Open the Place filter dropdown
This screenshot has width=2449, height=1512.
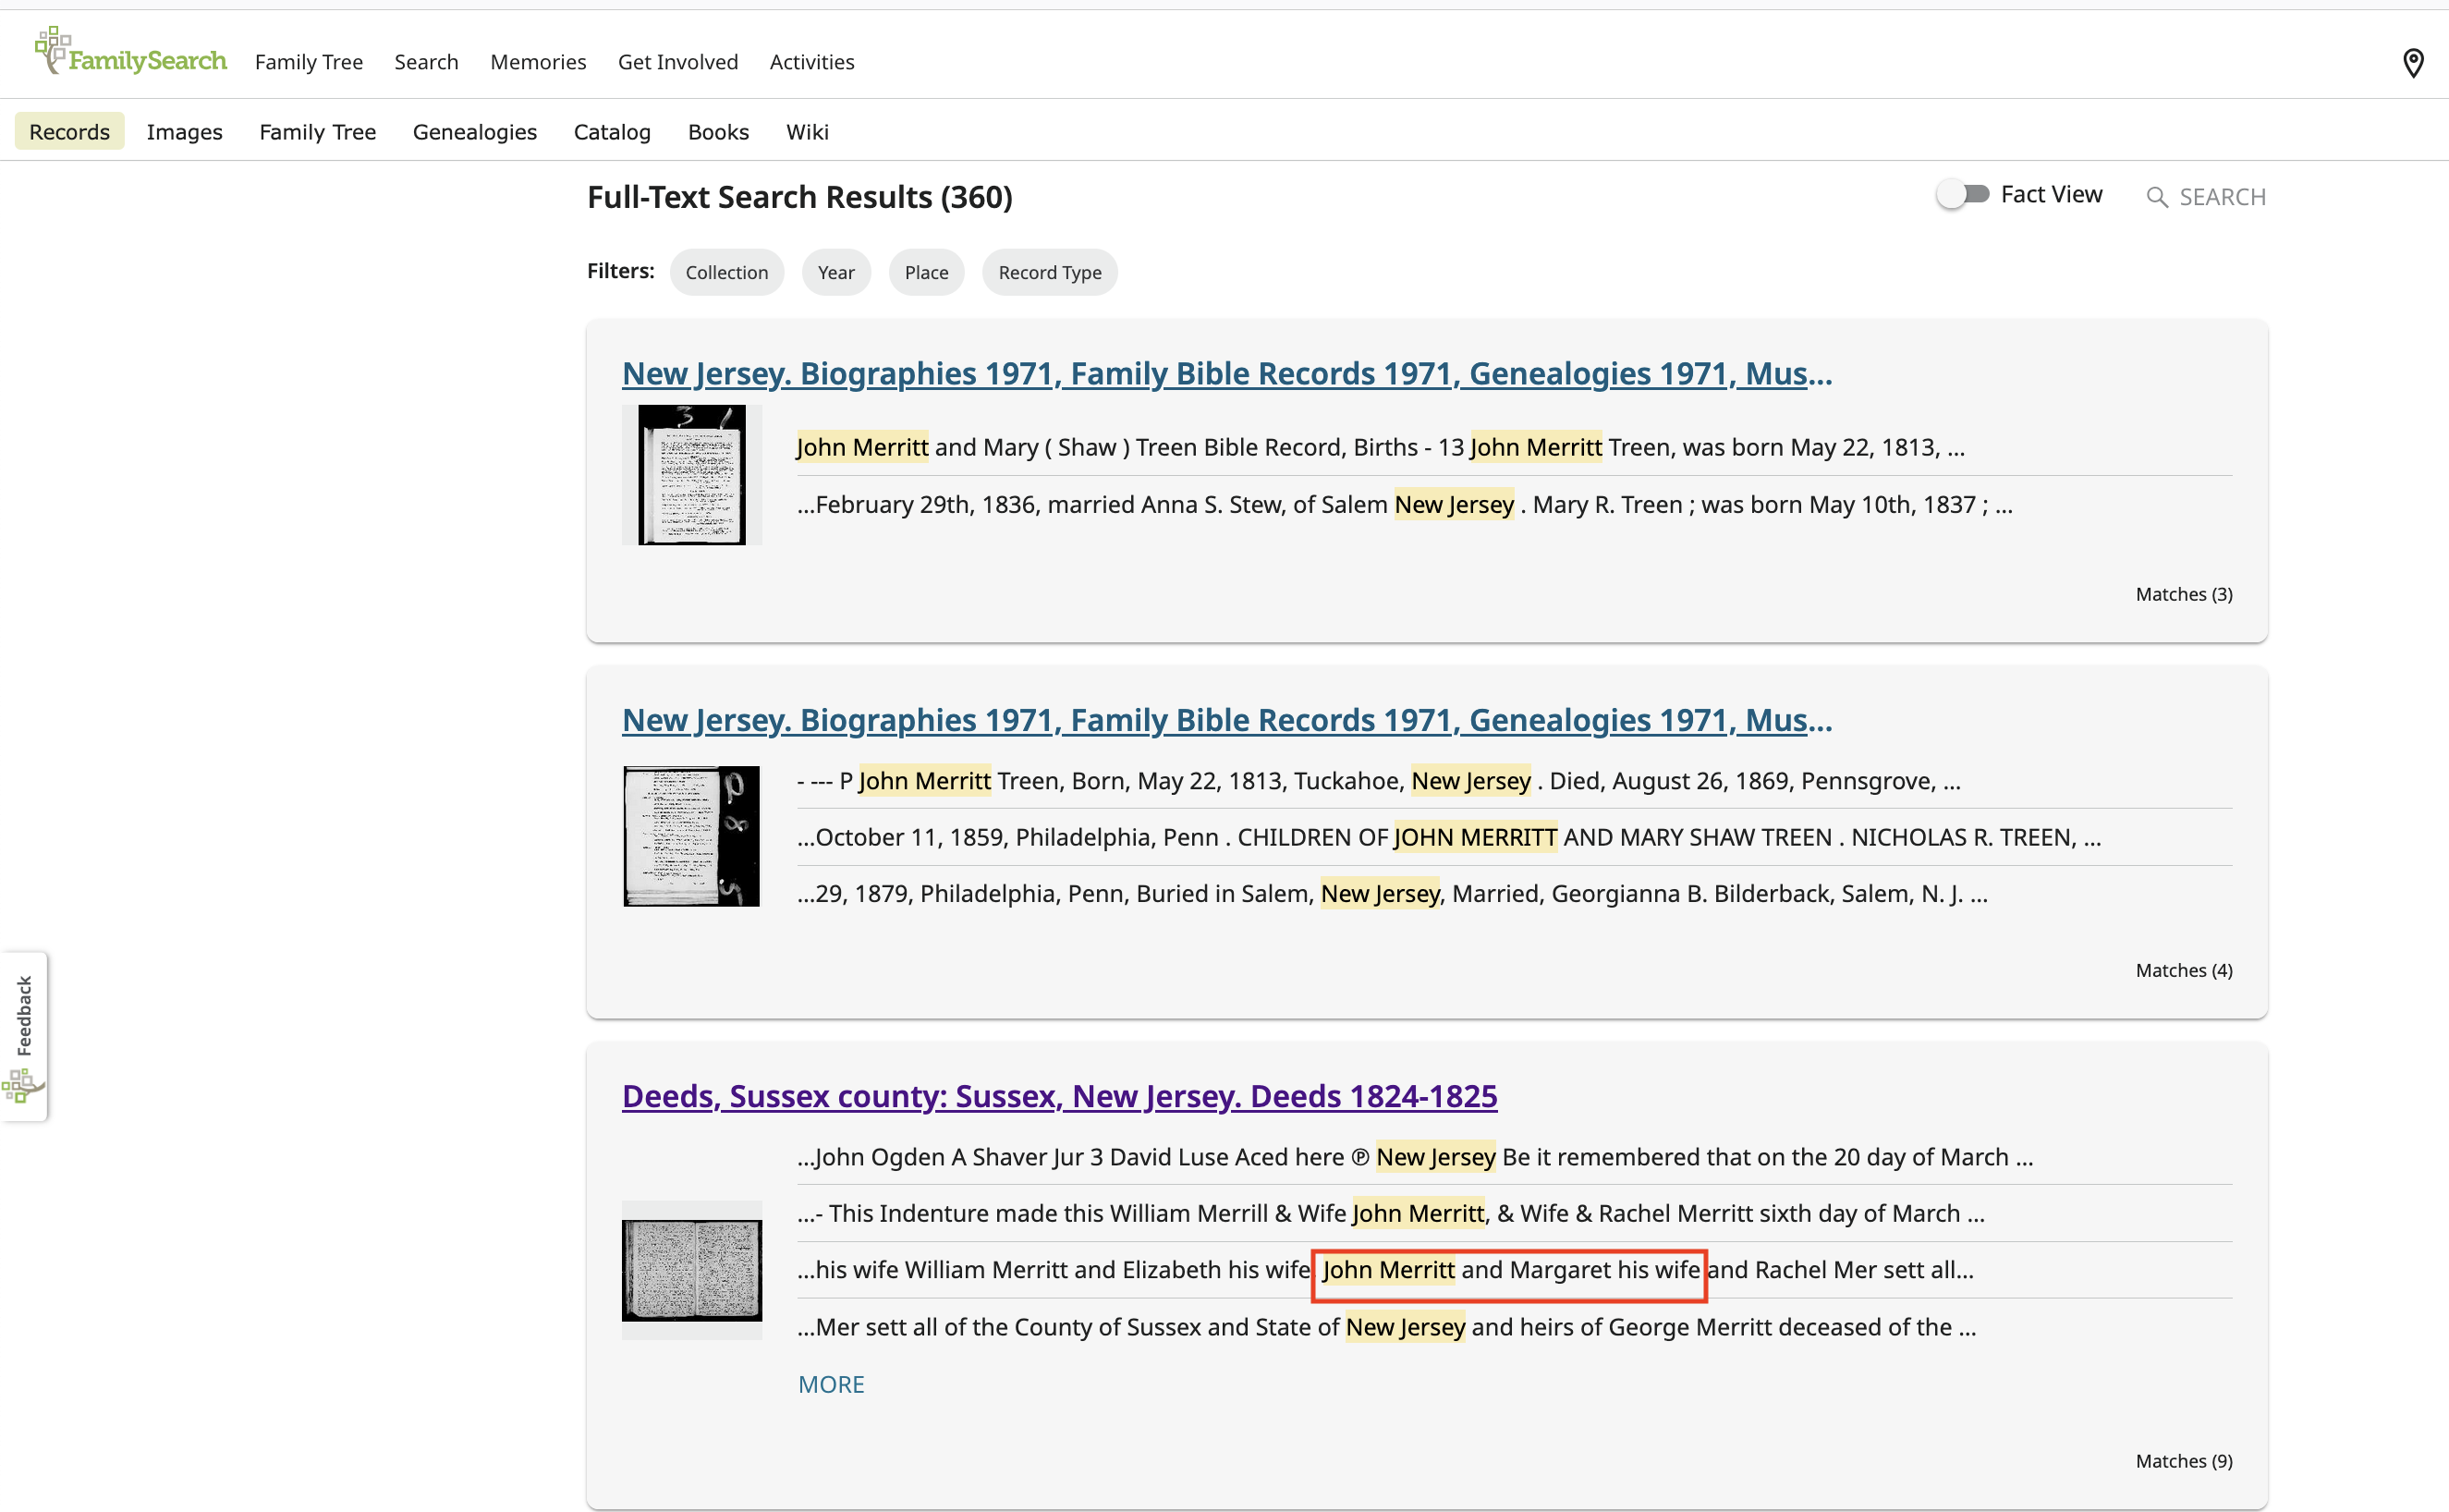tap(925, 272)
